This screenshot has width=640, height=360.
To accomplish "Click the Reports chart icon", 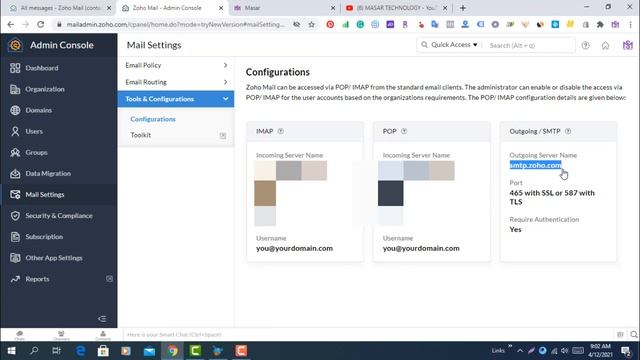I will tap(15, 279).
